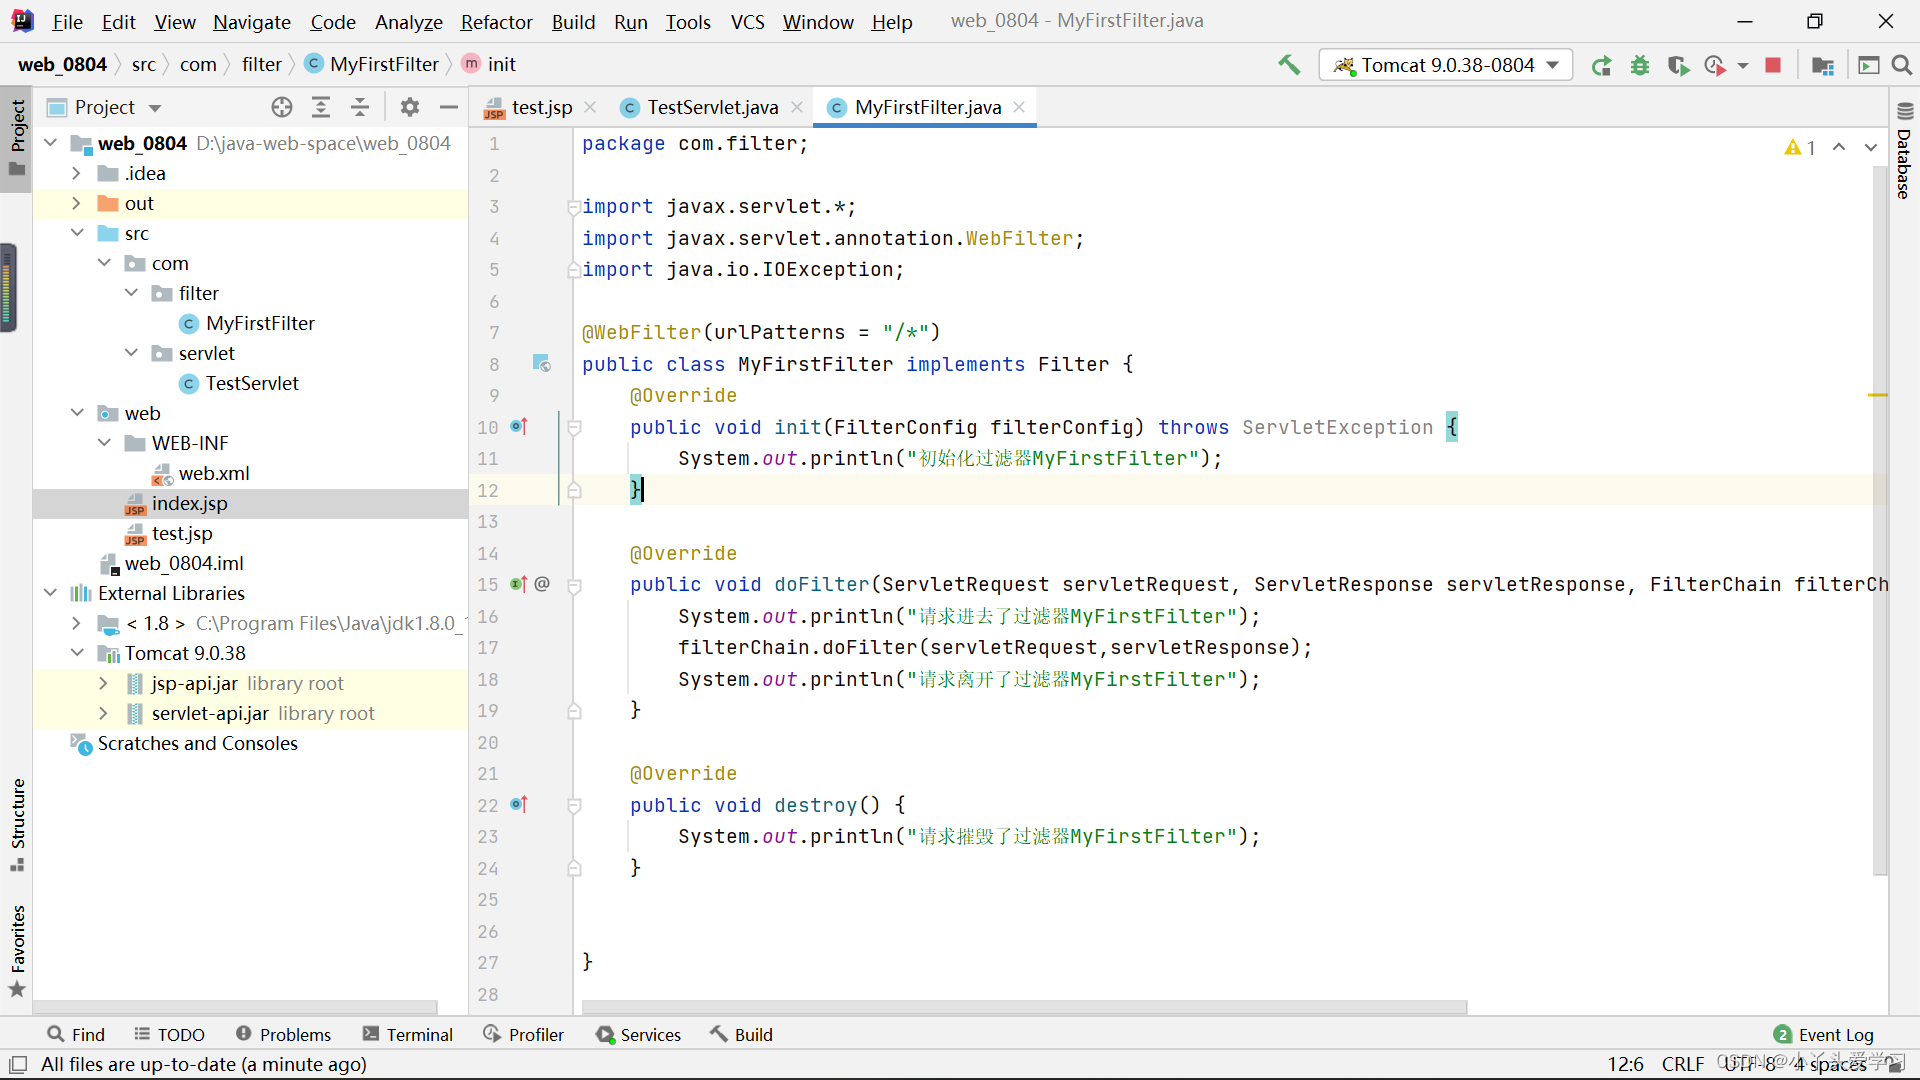Collapse the src folder

click(77, 233)
